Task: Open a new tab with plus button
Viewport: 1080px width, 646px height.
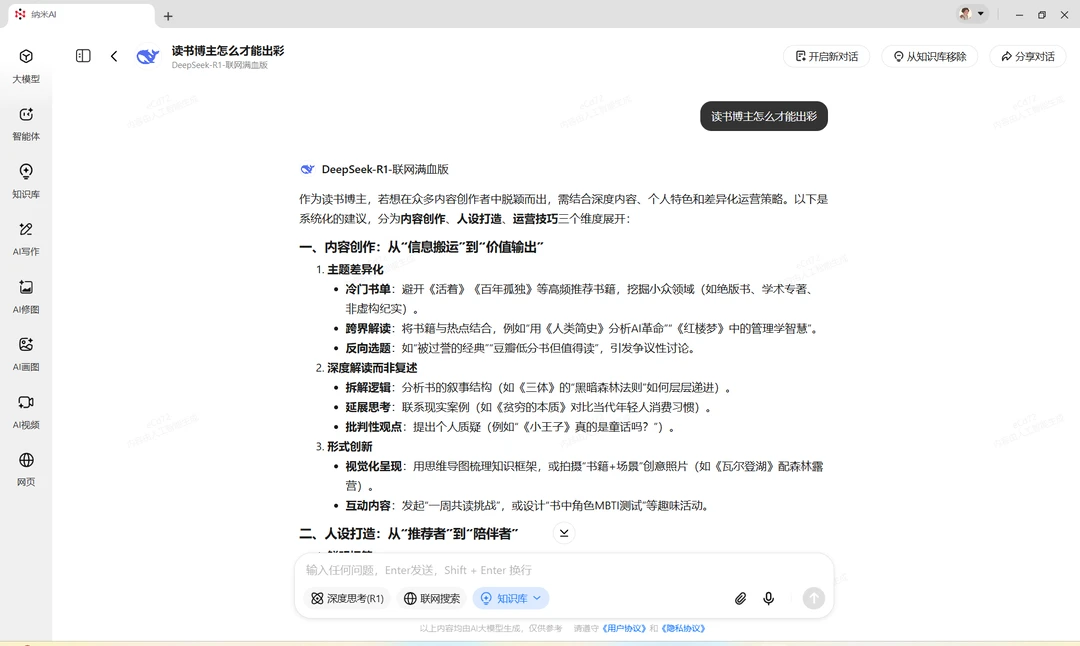Action: point(168,15)
